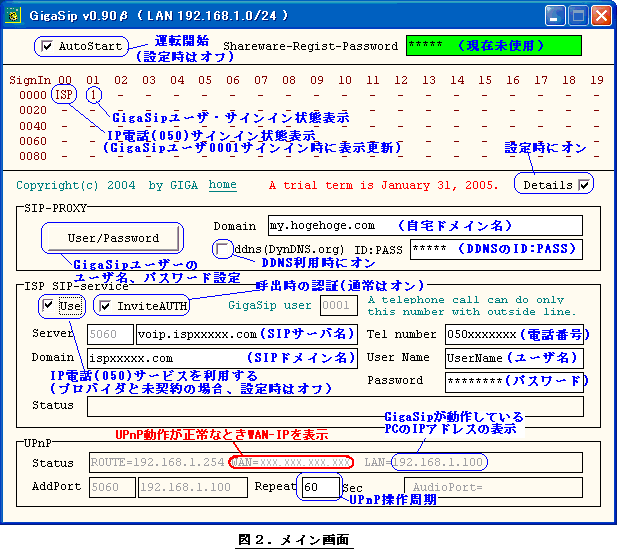Click the ISP Domain field ispxxxxx.com

[222, 358]
